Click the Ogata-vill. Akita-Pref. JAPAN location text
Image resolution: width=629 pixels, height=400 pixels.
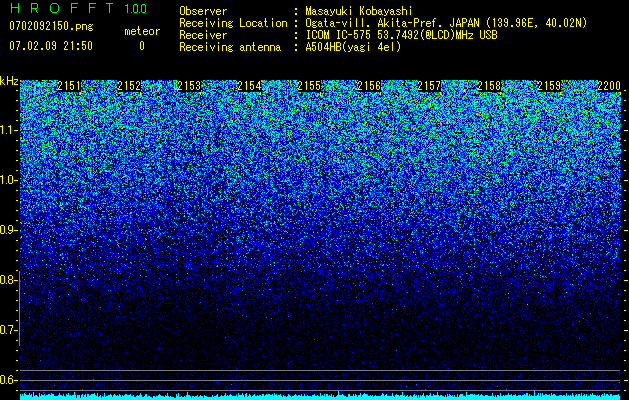click(446, 23)
